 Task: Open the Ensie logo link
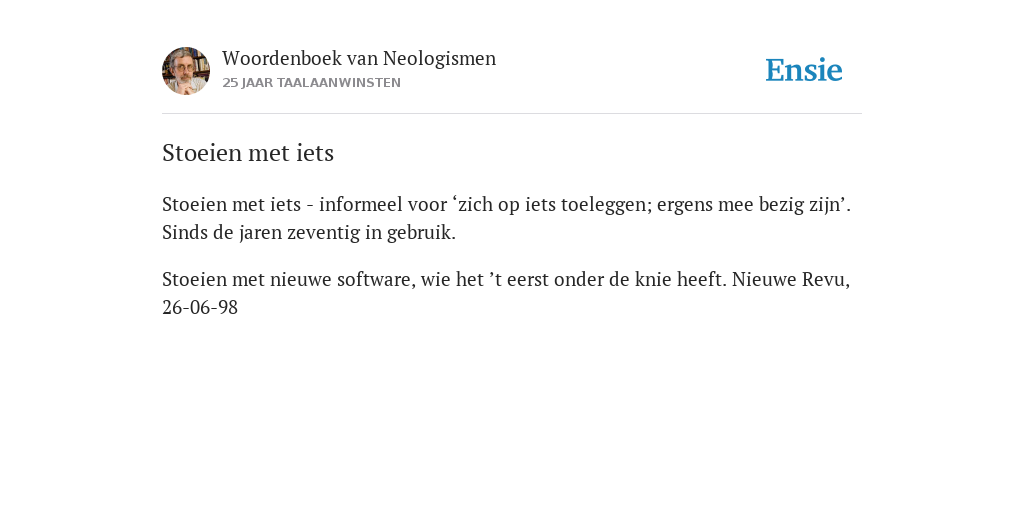(804, 70)
